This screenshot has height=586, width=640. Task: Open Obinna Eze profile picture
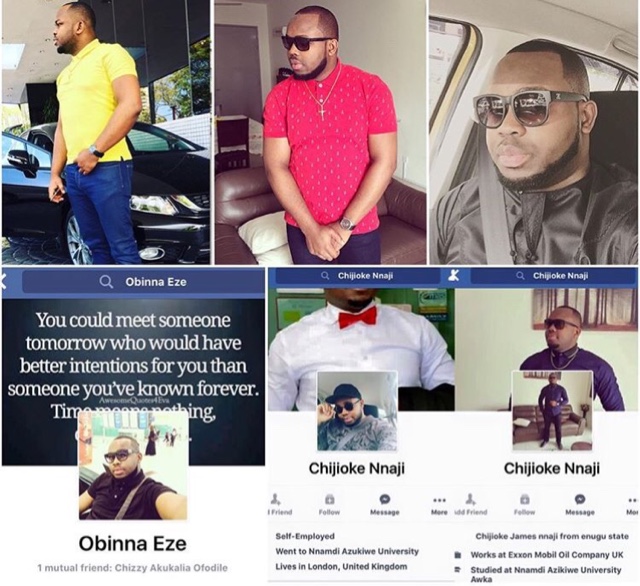(x=133, y=466)
